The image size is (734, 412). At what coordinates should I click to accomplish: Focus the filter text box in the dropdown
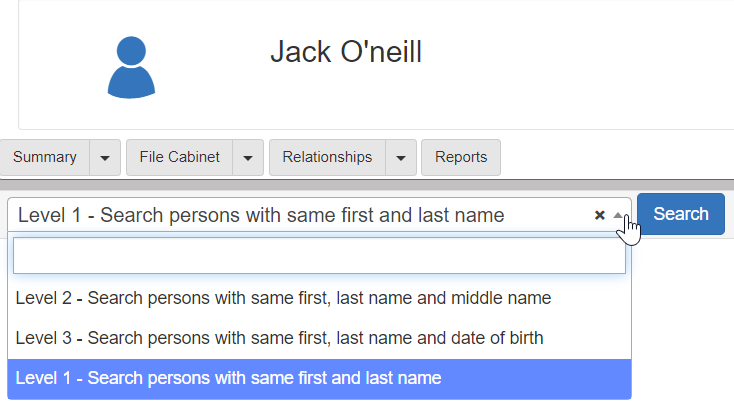319,256
